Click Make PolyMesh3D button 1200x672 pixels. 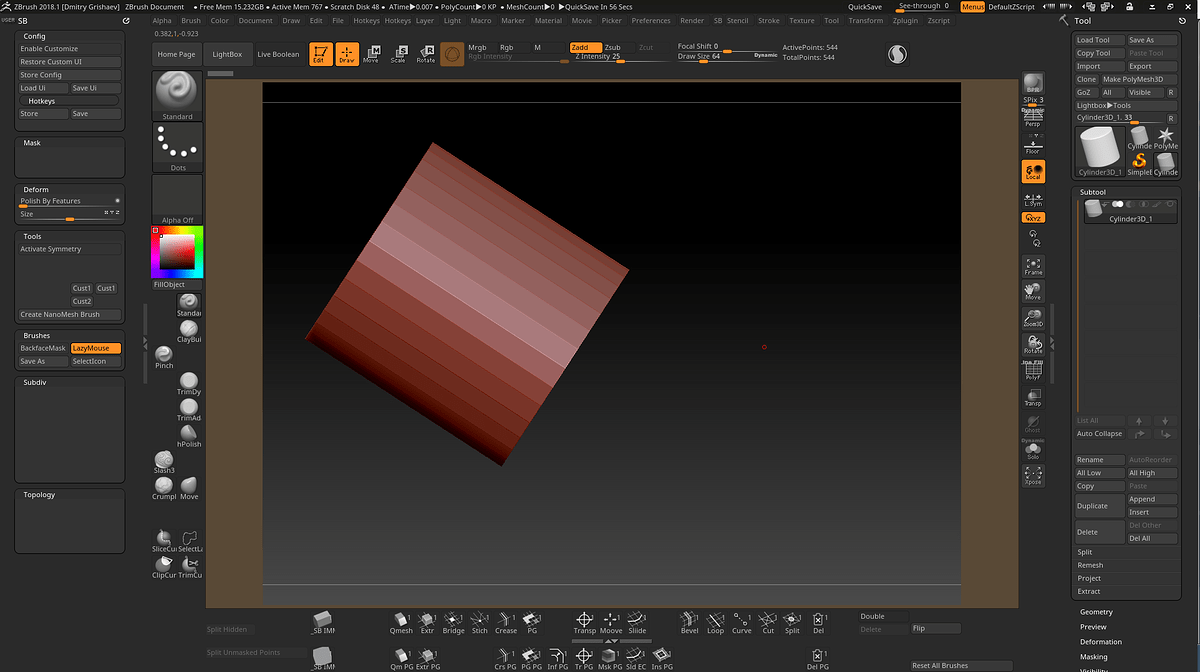tap(1139, 79)
